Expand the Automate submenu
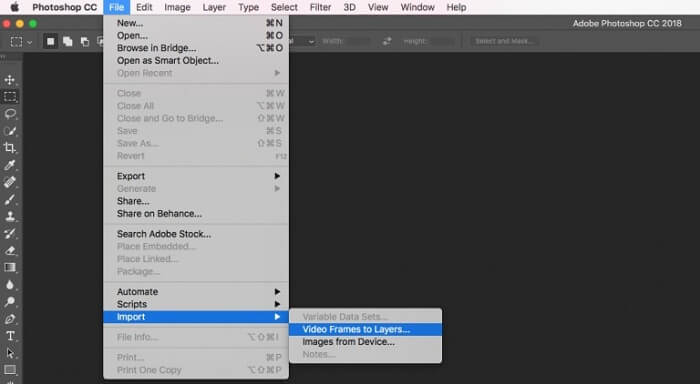Image resolution: width=700 pixels, height=384 pixels. coord(196,292)
